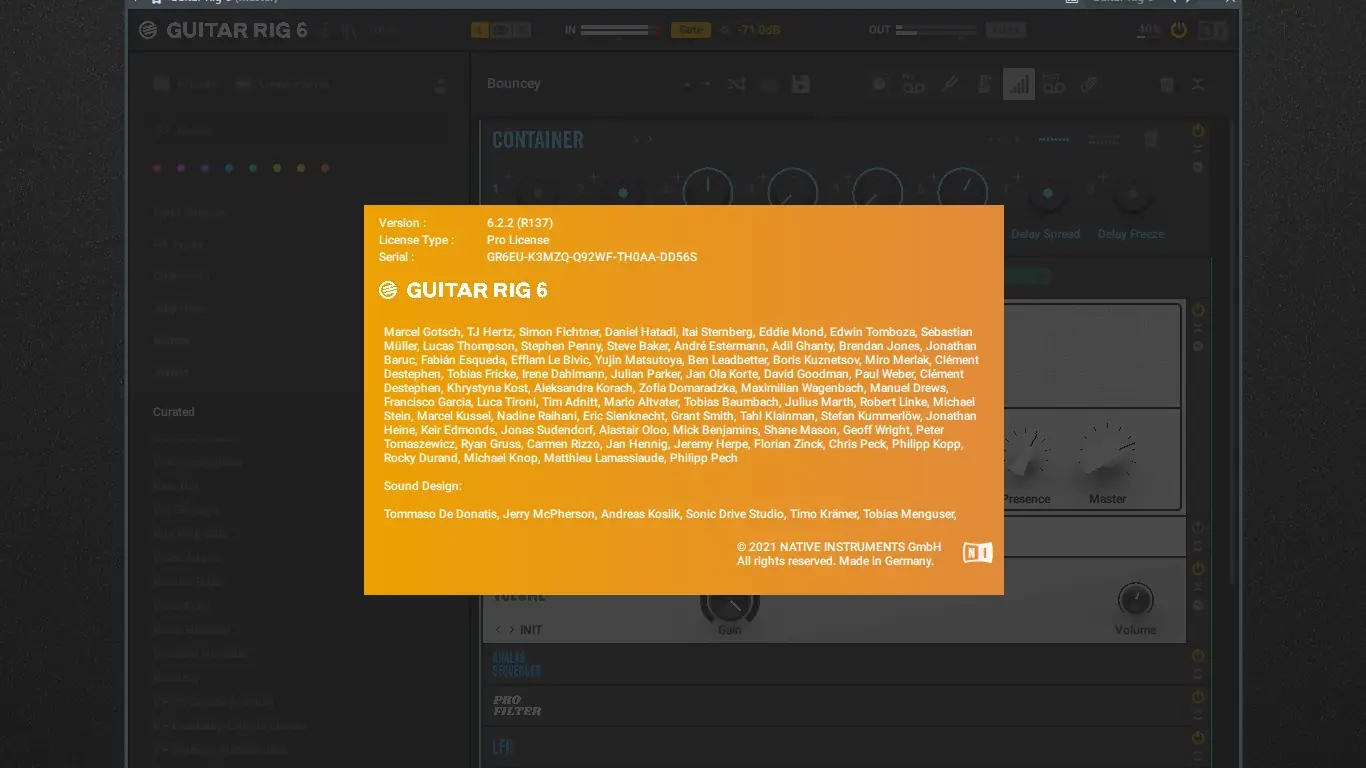
Task: Delete the Container module via its trash icon
Action: coord(1151,139)
